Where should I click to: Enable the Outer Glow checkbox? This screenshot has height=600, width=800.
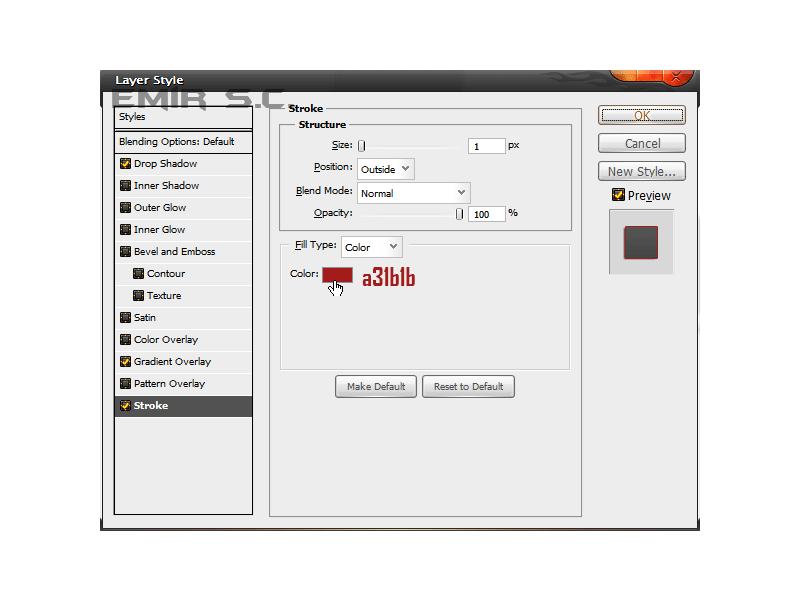pyautogui.click(x=125, y=208)
